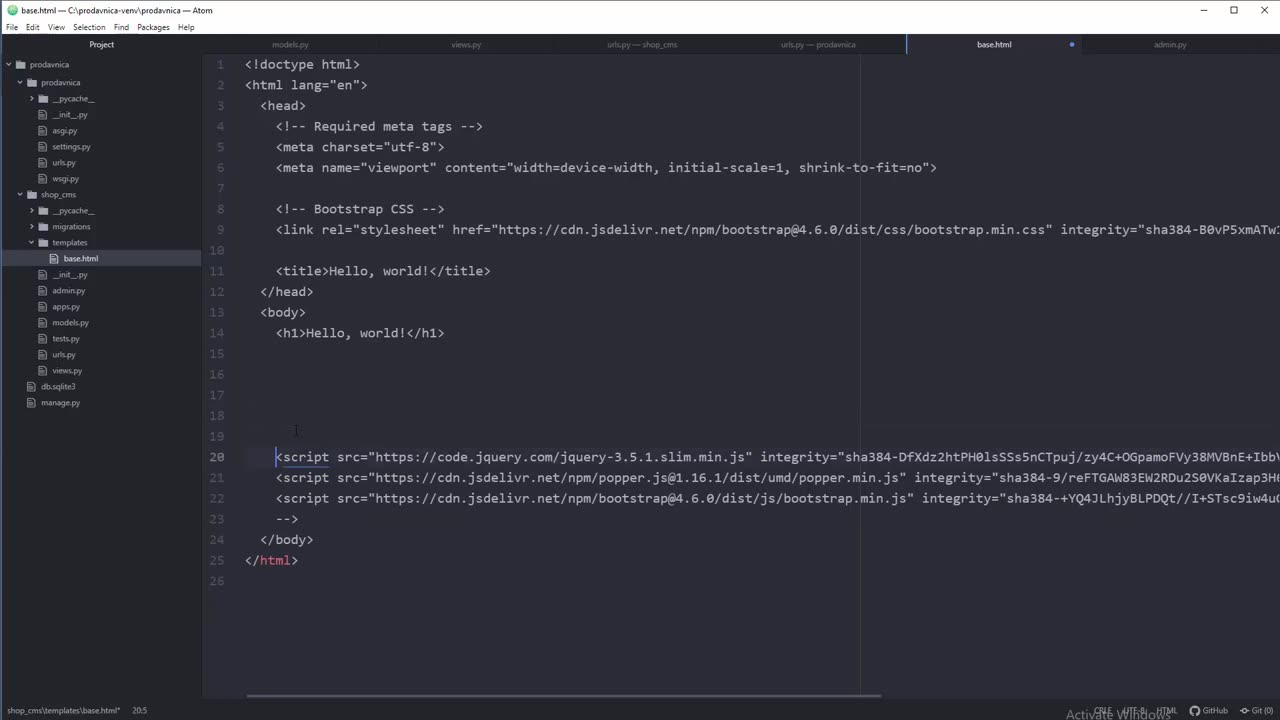1280x720 pixels.
Task: Open urls.py under shop_cms folder
Action: (x=64, y=355)
